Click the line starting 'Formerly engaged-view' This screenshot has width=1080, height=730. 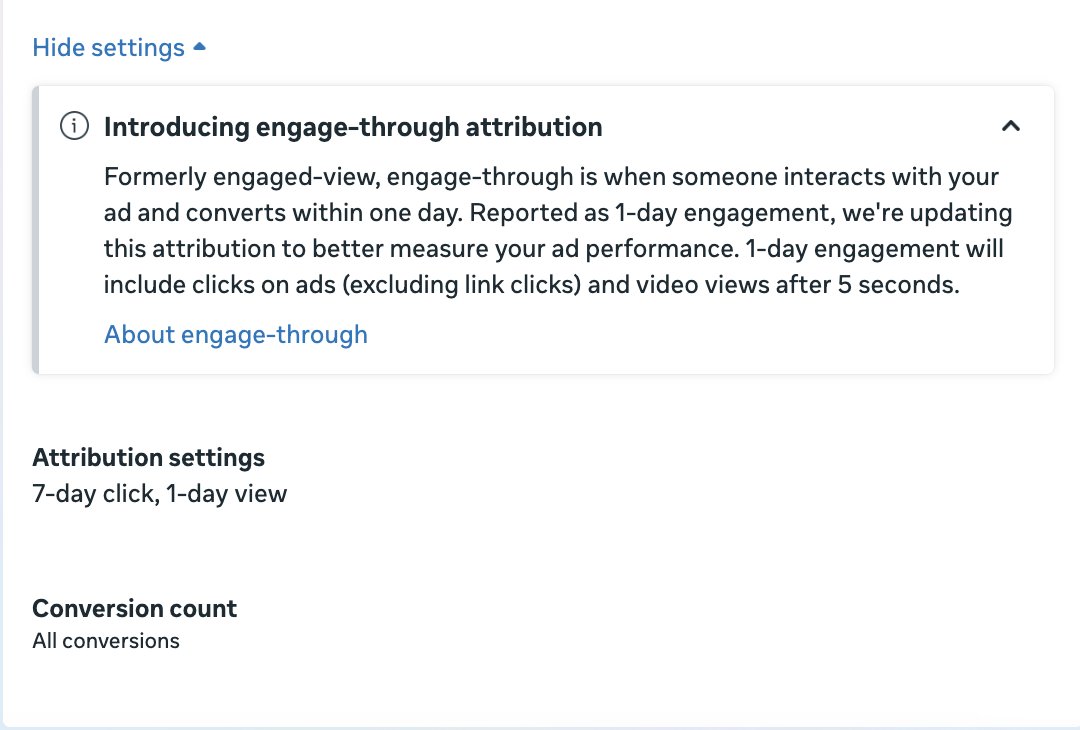pyautogui.click(x=551, y=177)
